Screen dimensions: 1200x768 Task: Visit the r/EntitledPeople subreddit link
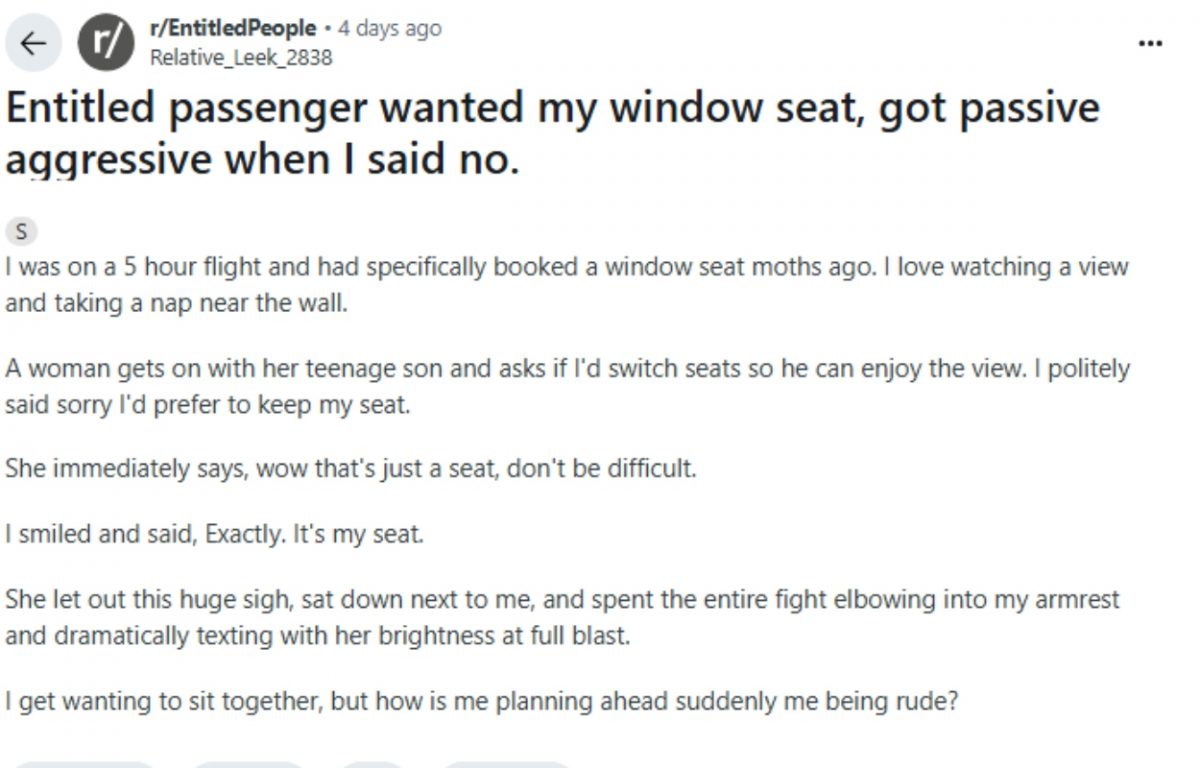pos(232,28)
